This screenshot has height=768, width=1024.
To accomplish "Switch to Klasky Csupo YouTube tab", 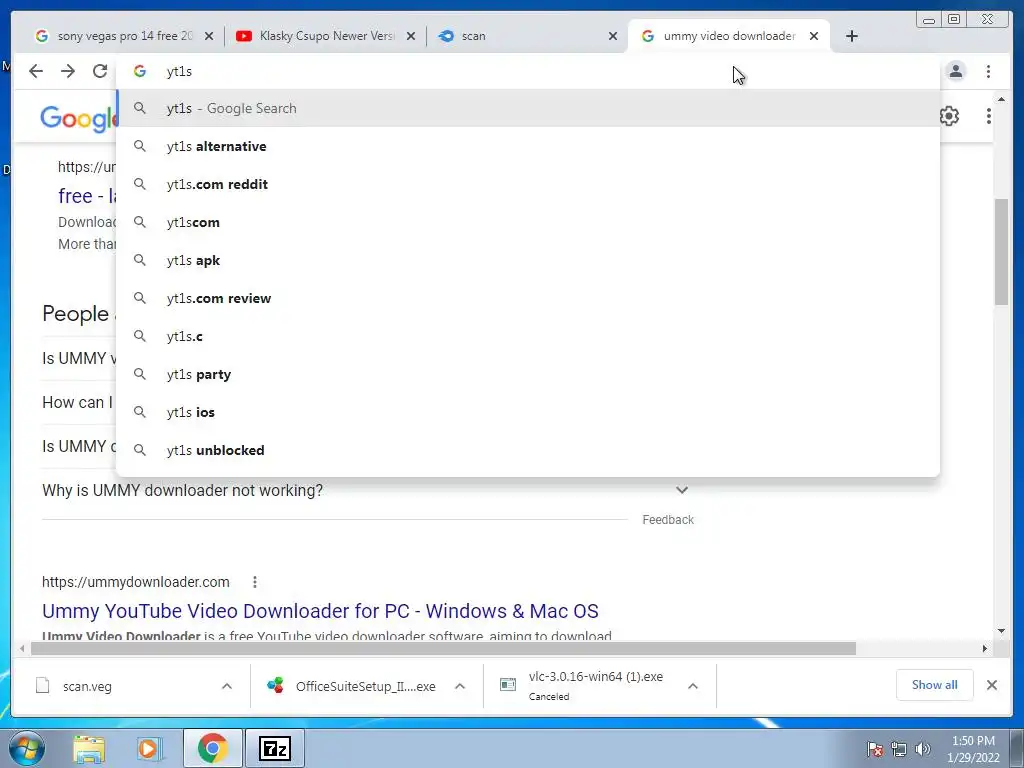I will pos(325,36).
